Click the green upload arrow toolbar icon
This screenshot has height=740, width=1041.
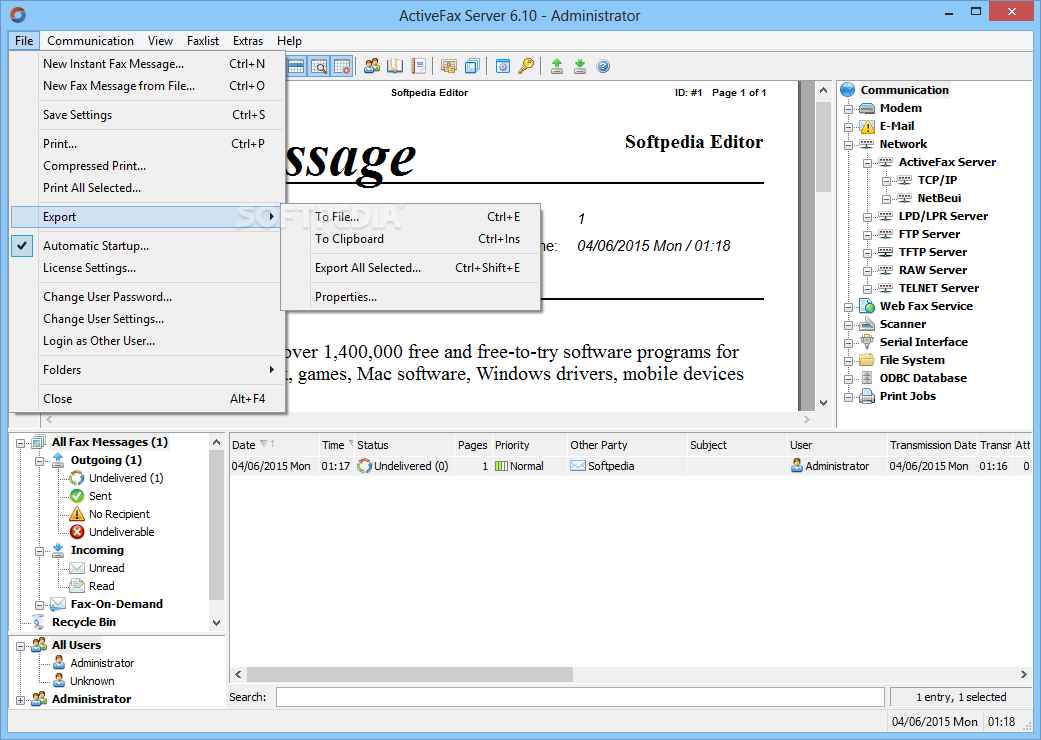(557, 67)
